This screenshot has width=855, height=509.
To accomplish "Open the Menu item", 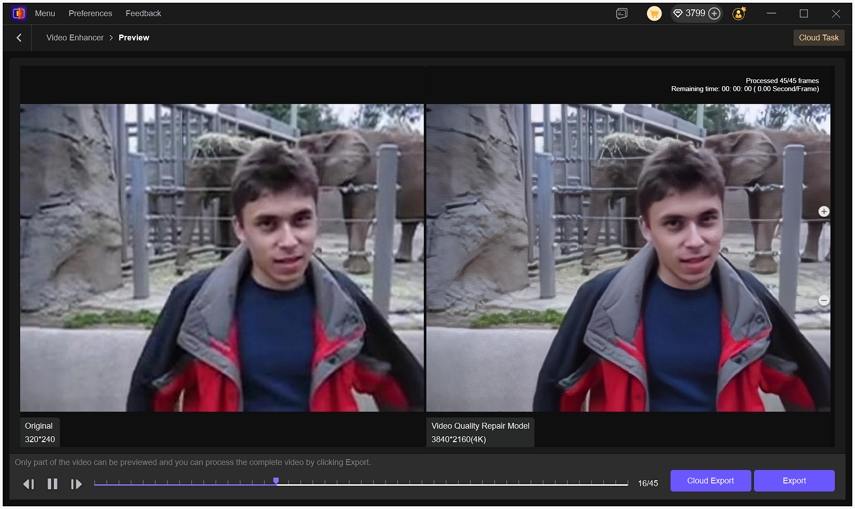I will (x=45, y=14).
